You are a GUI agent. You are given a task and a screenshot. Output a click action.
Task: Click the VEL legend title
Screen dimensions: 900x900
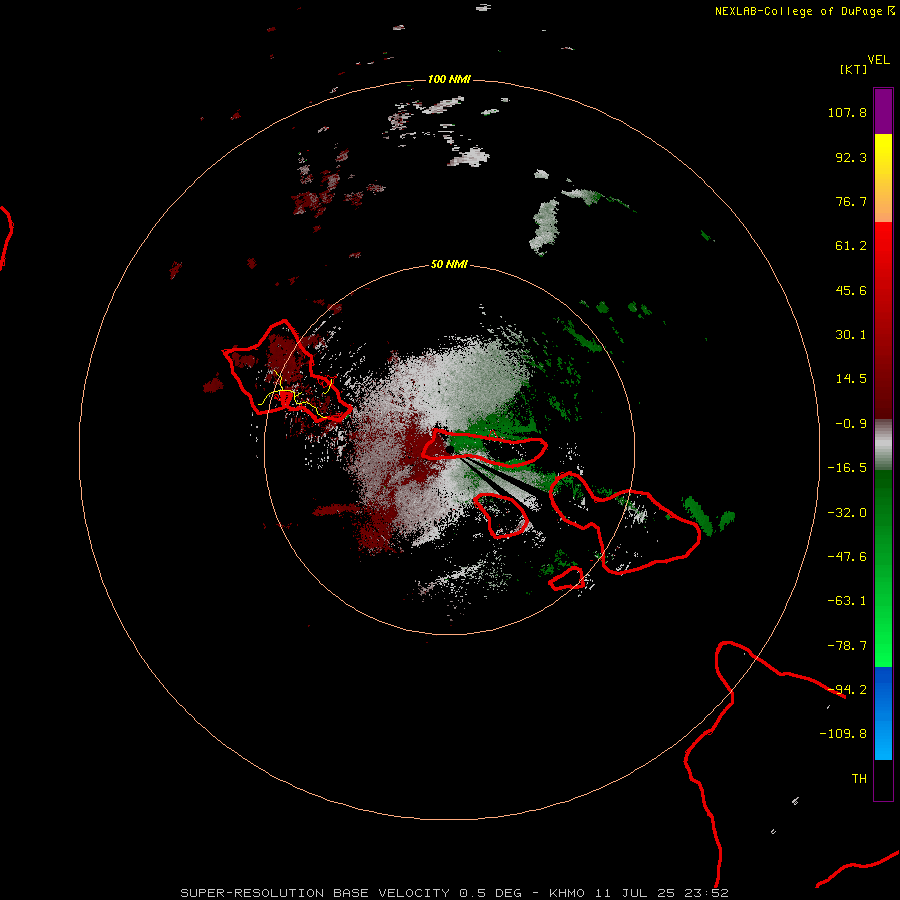click(878, 60)
